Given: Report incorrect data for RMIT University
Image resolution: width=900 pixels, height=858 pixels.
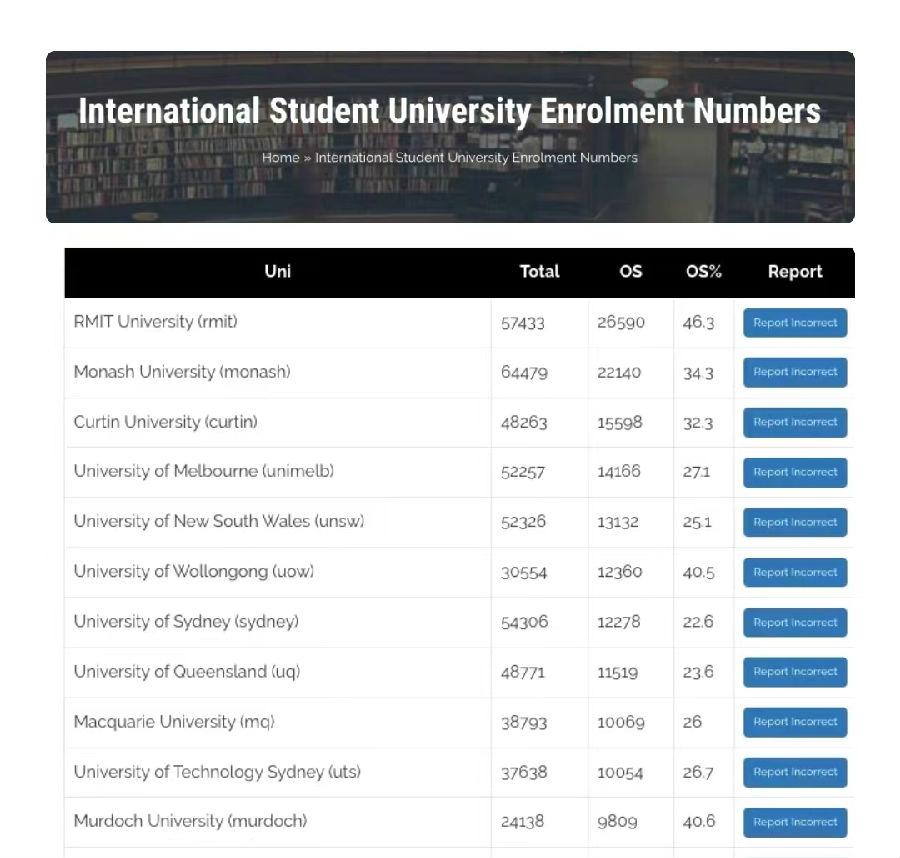Looking at the screenshot, I should [795, 323].
